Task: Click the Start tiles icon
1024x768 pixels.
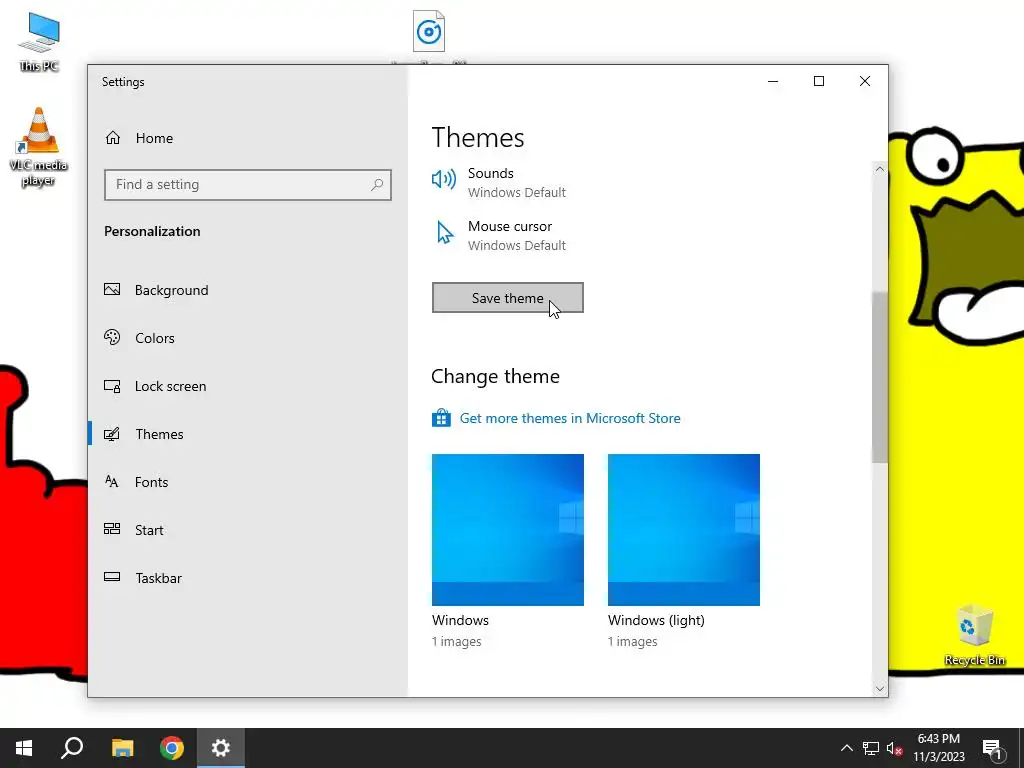Action: [x=112, y=529]
